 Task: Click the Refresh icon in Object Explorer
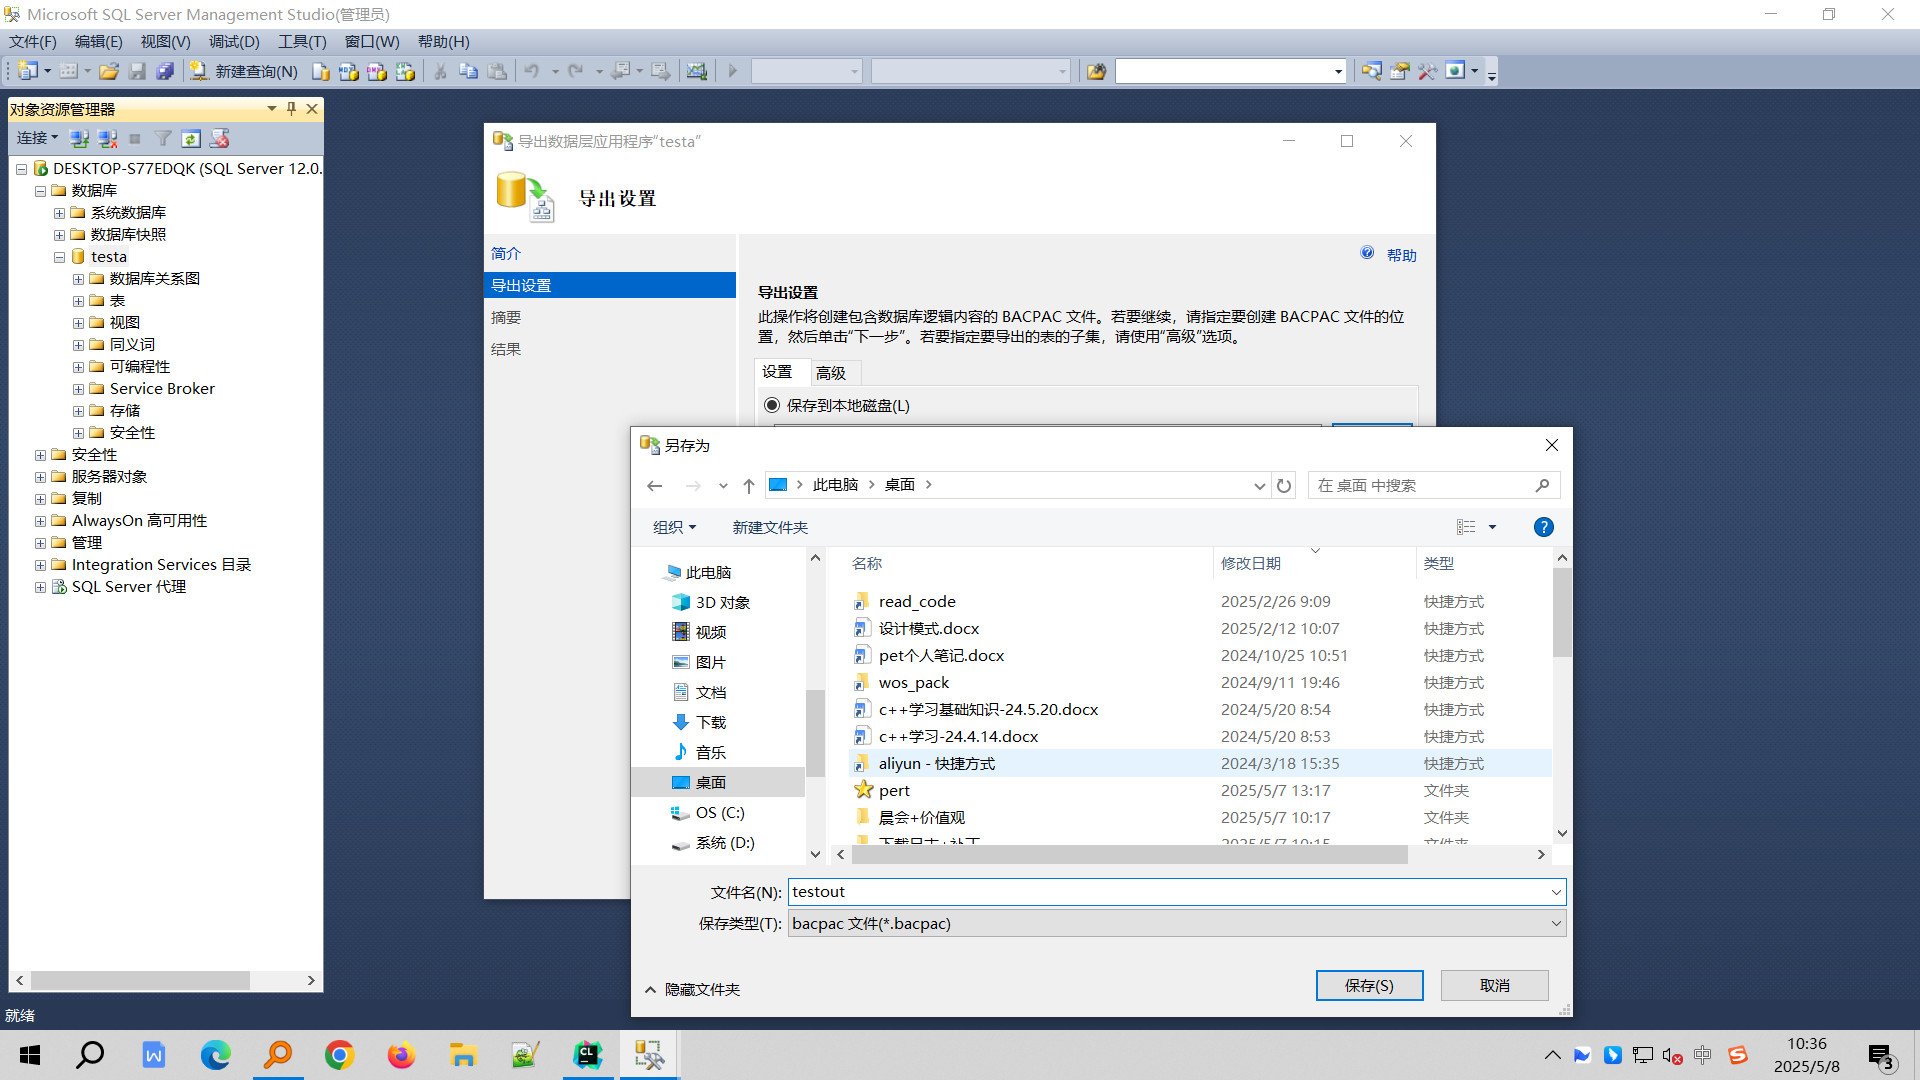tap(191, 138)
